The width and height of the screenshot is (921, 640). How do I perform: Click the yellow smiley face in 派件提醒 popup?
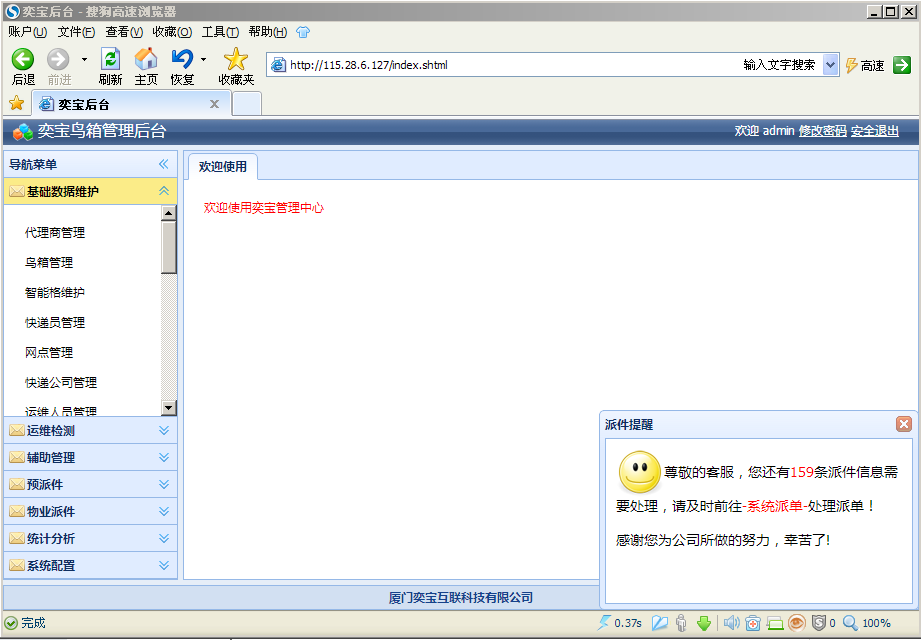coord(640,471)
